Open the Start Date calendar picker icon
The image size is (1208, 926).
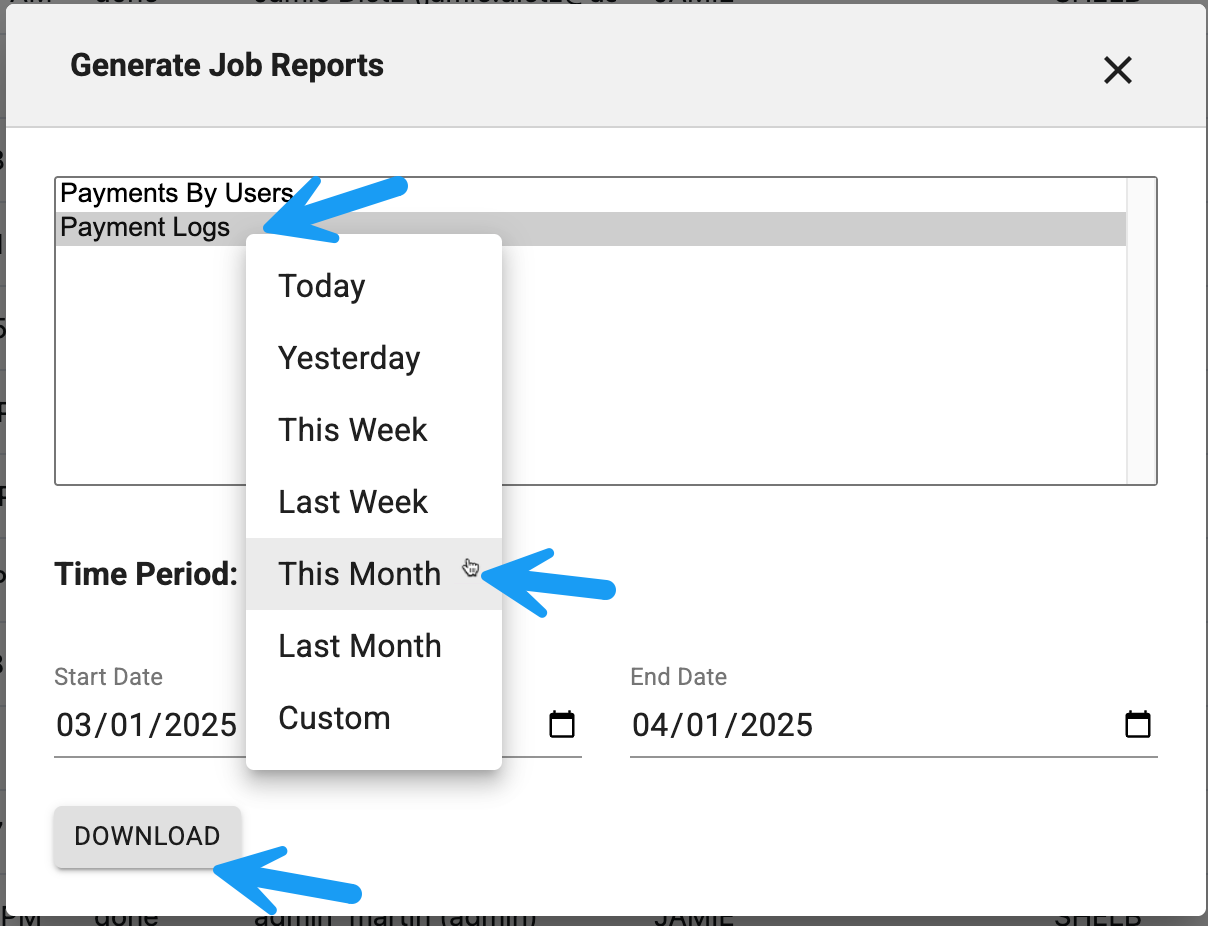coord(563,724)
